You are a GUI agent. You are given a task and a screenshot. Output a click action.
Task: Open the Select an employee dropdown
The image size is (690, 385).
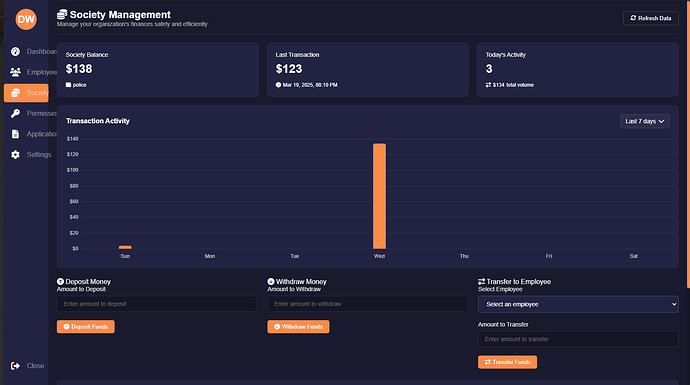click(578, 304)
